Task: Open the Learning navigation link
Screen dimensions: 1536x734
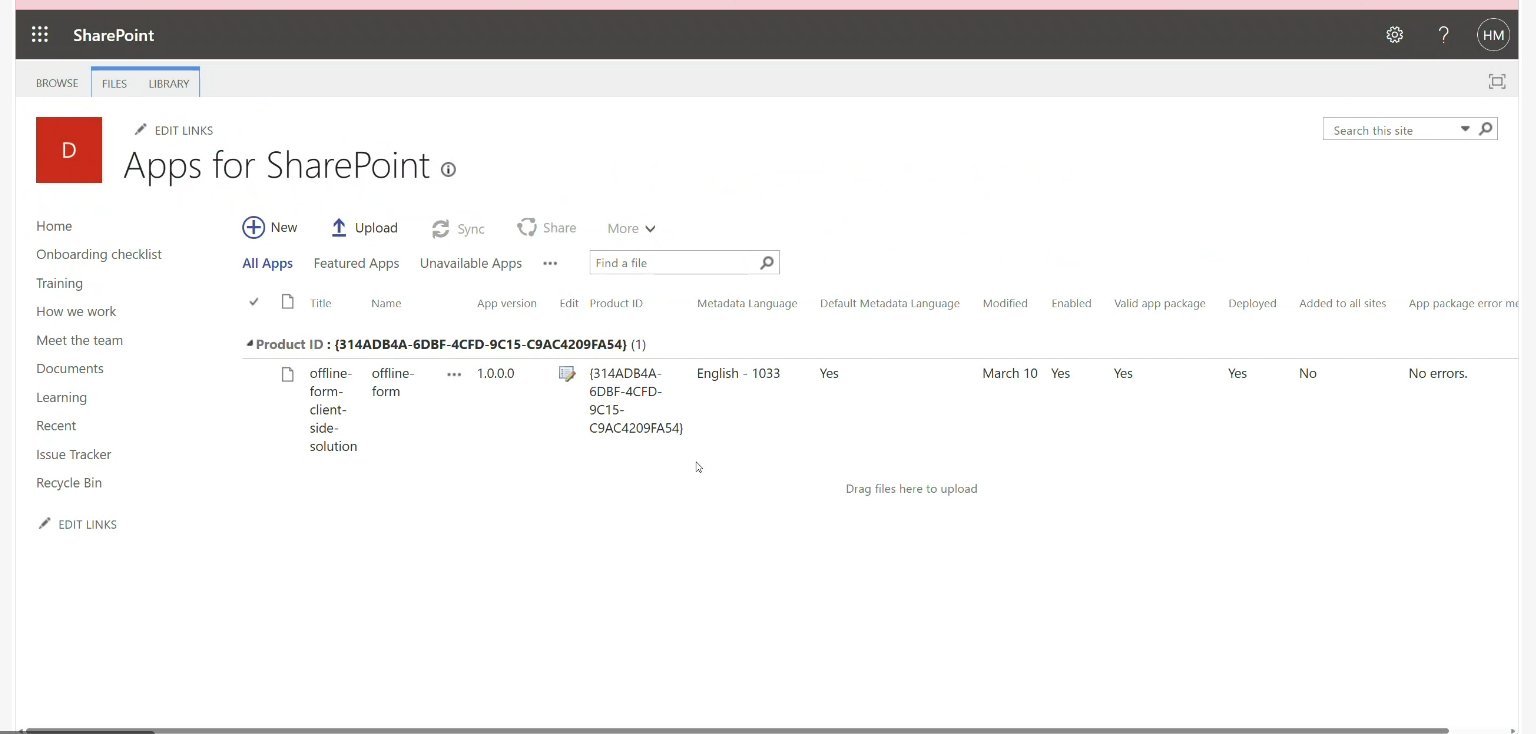Action: pyautogui.click(x=61, y=397)
